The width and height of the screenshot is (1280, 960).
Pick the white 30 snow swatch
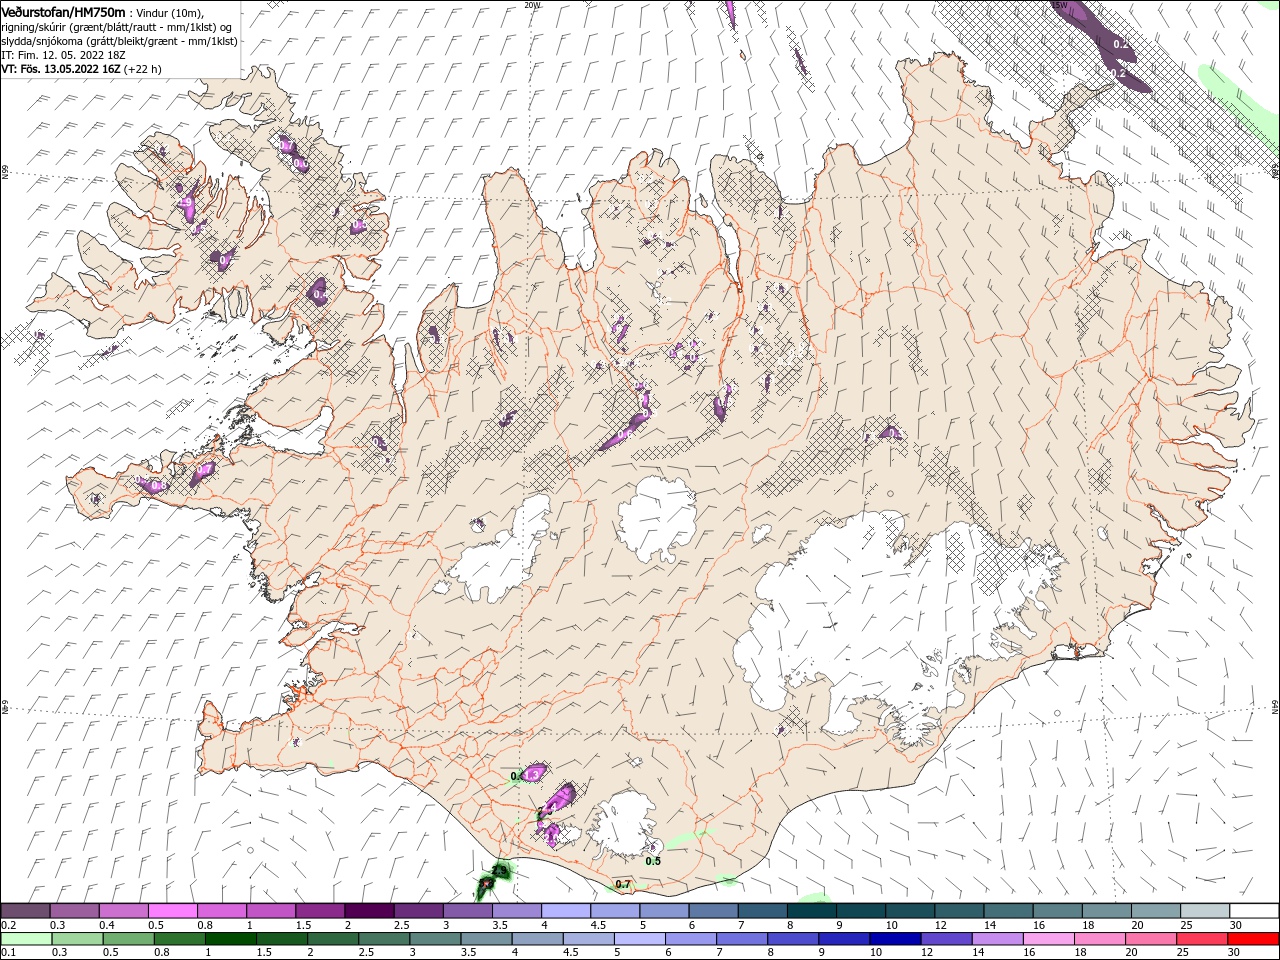(1254, 911)
